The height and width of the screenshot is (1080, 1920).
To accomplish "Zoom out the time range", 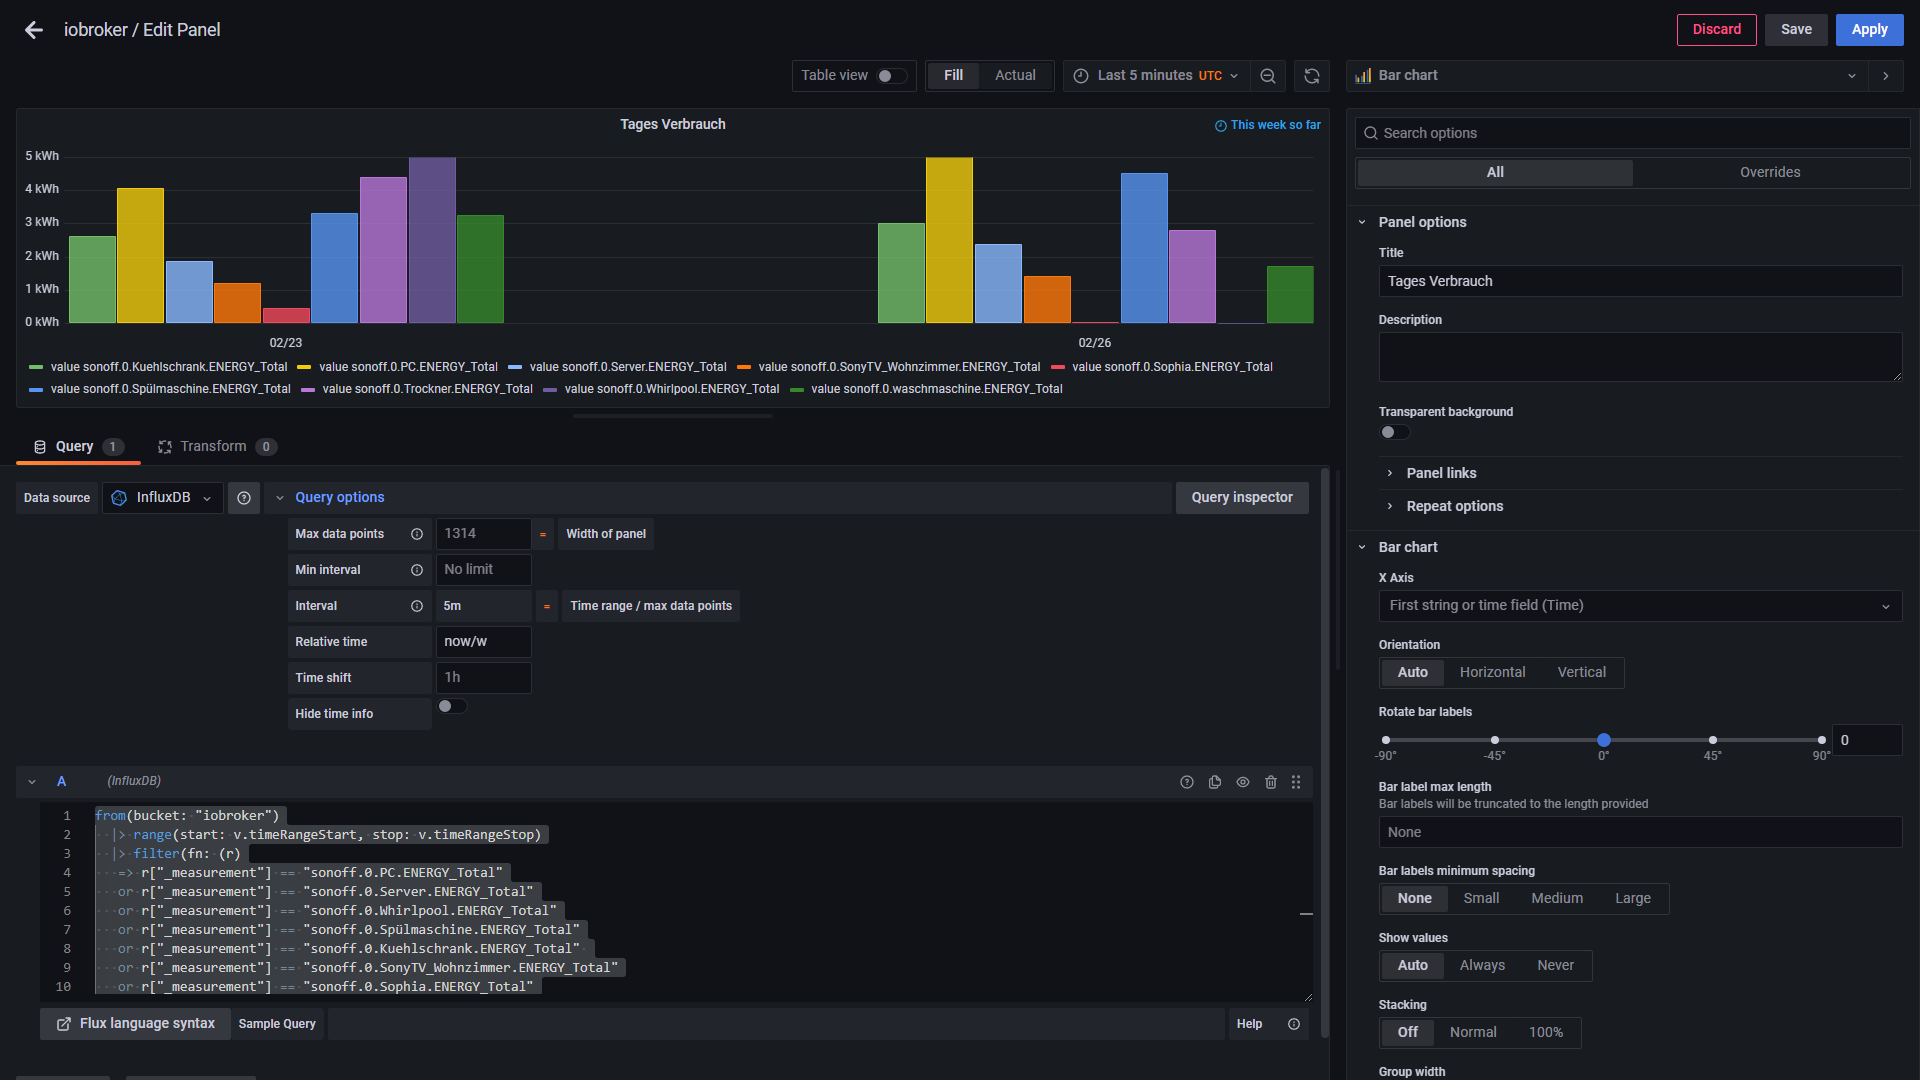I will tap(1268, 76).
